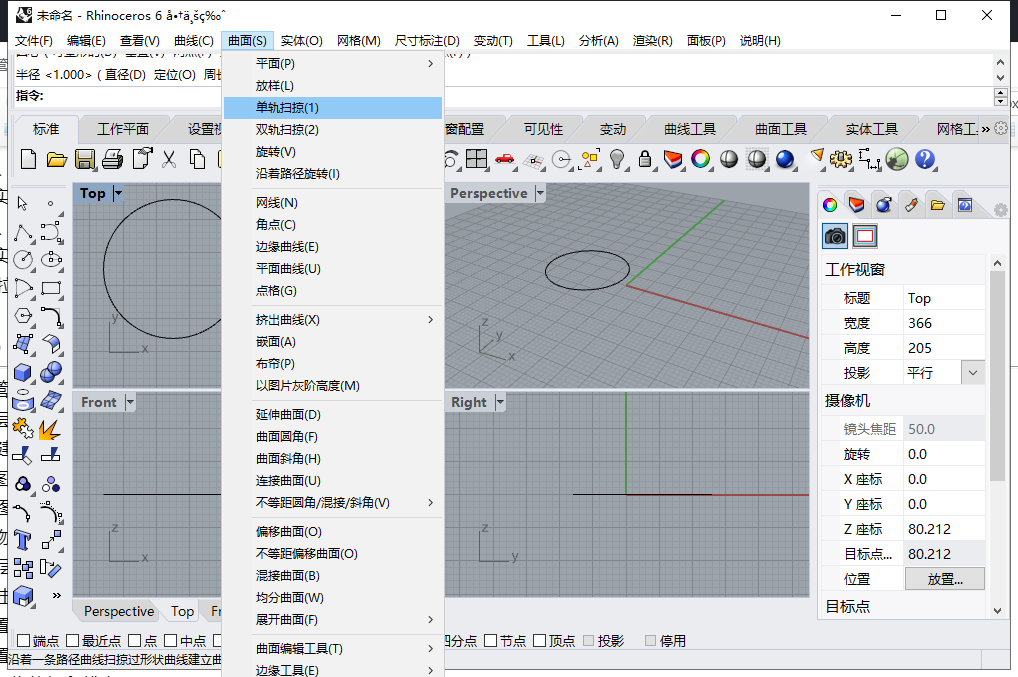Enable the 中点 snap checkbox
Image resolution: width=1018 pixels, height=677 pixels.
tap(171, 641)
